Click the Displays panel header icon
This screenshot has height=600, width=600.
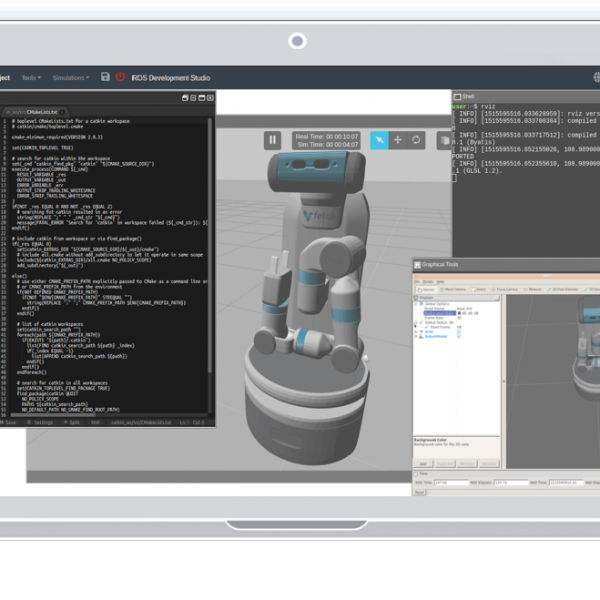pyautogui.click(x=415, y=297)
